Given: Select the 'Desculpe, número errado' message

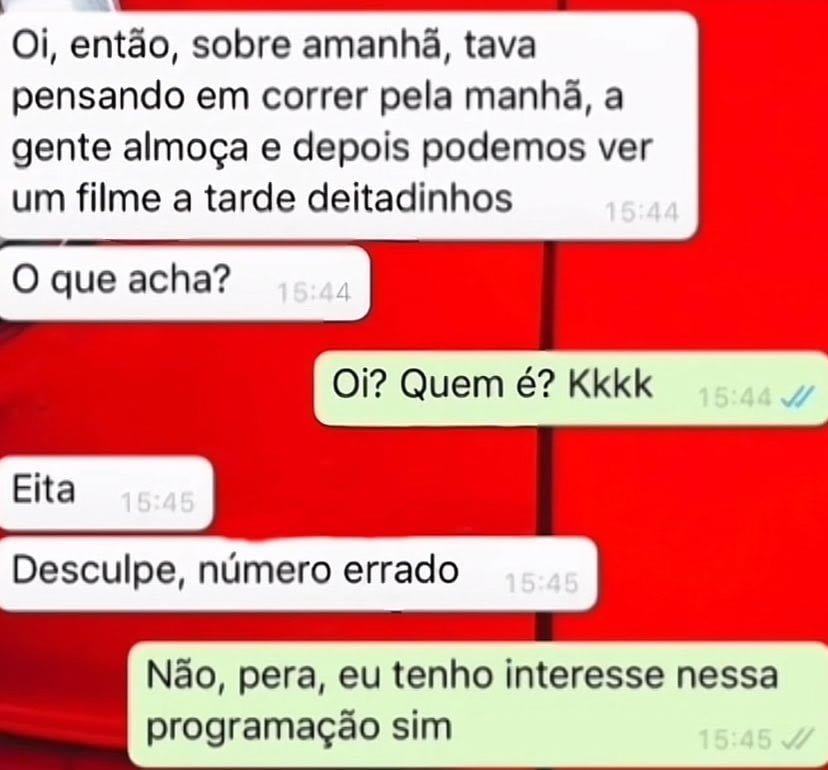Looking at the screenshot, I should click(x=298, y=574).
